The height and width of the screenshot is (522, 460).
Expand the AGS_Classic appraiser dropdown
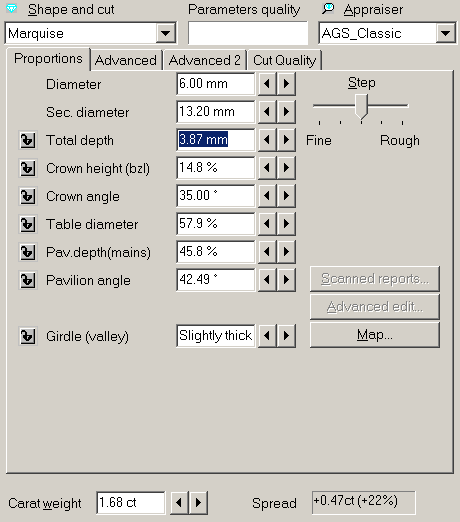(445, 33)
